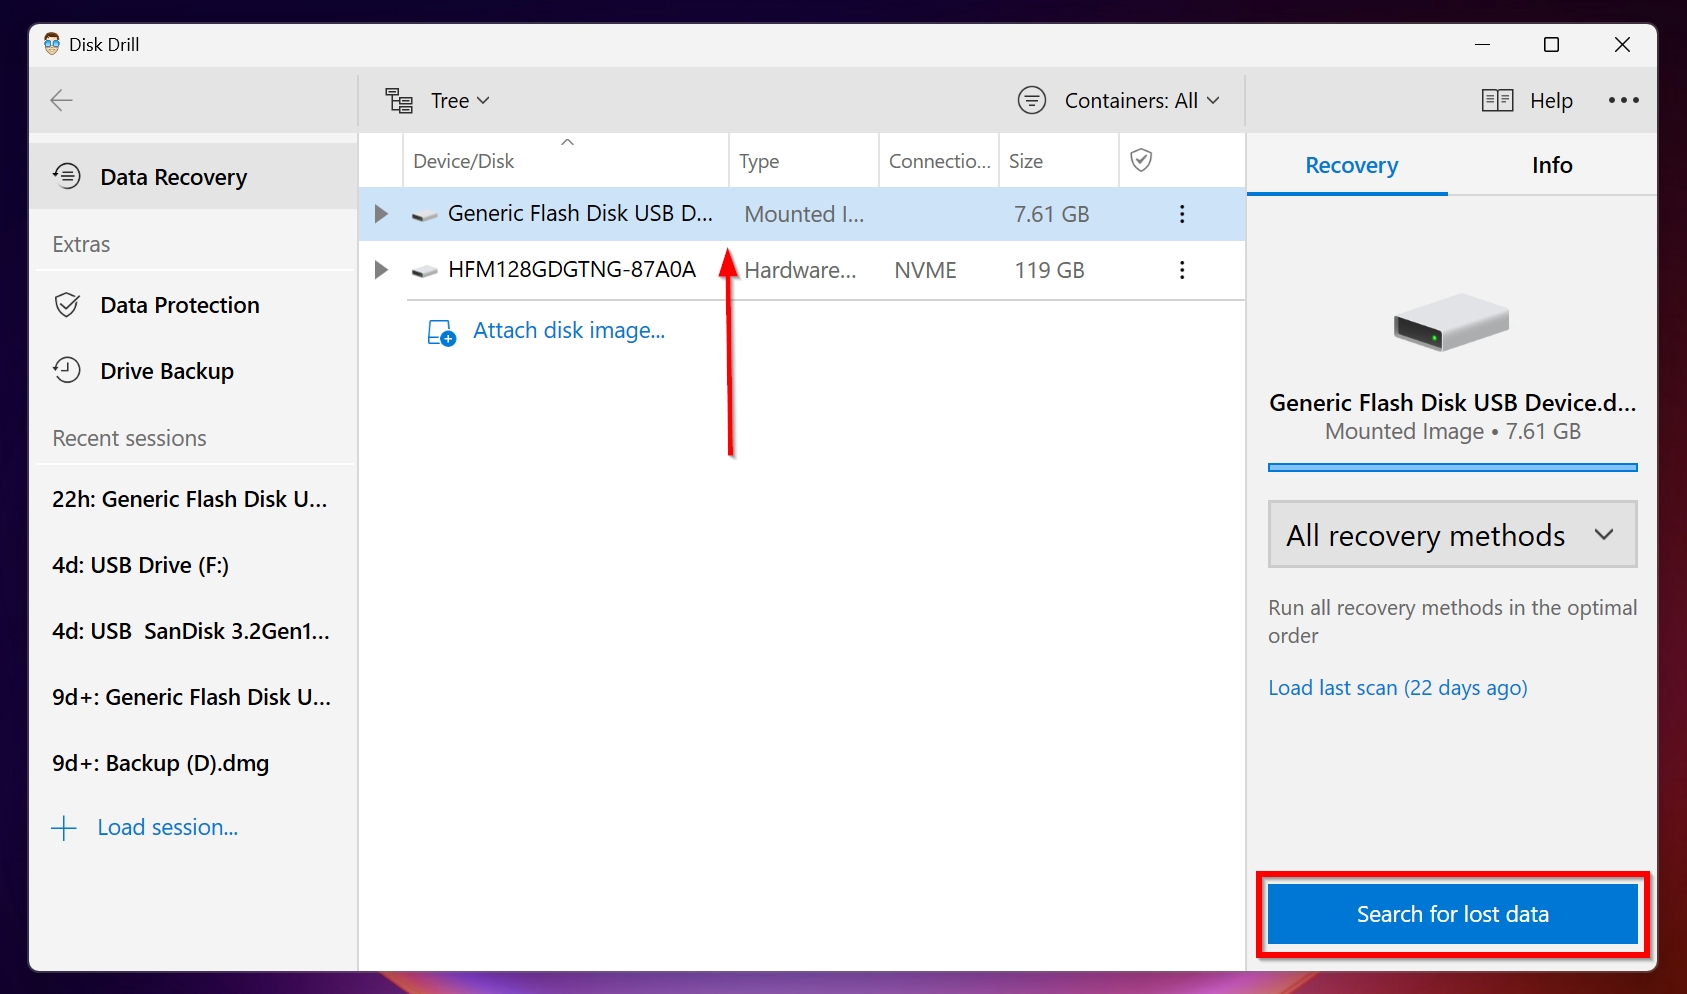Click the Data Protection shield icon
This screenshot has width=1687, height=994.
tap(67, 305)
